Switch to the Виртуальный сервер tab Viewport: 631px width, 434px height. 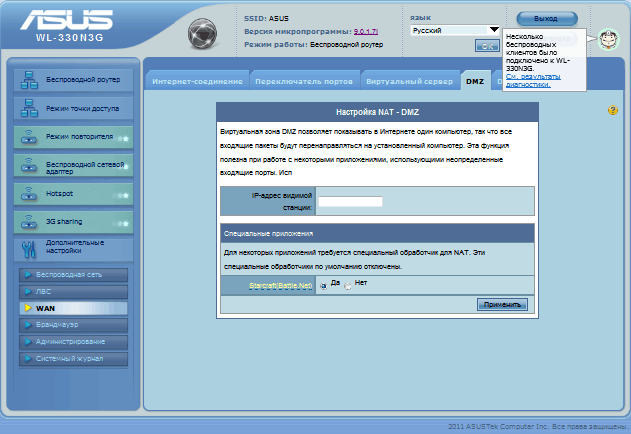pos(410,80)
